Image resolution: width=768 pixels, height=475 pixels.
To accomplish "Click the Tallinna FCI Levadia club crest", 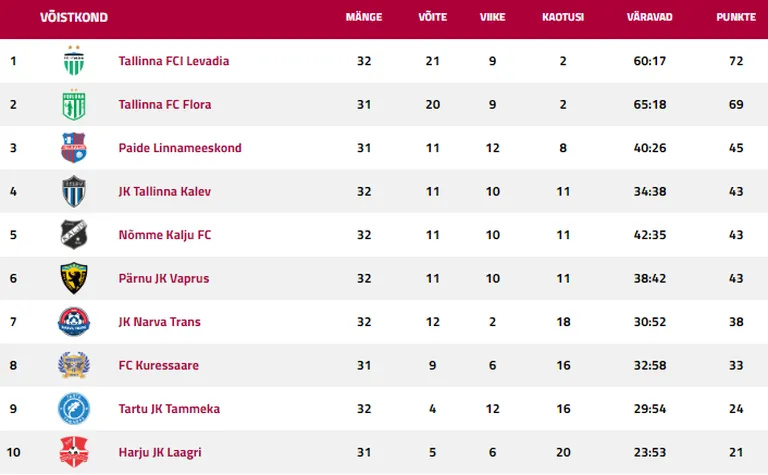I will pos(74,61).
